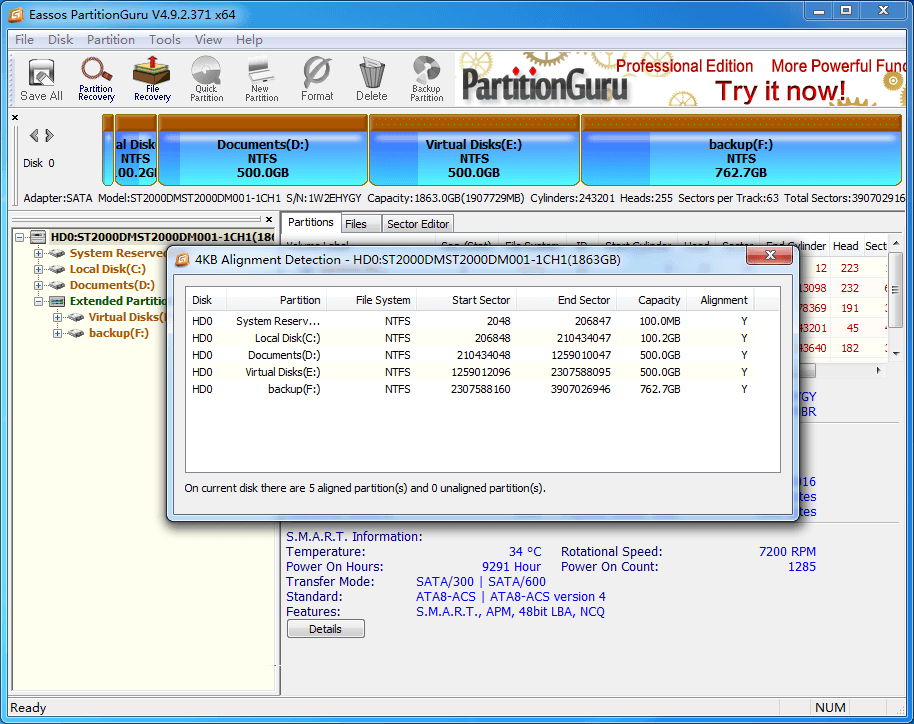
Task: Click scroll down arrow in partition list
Action: pyautogui.click(x=897, y=354)
